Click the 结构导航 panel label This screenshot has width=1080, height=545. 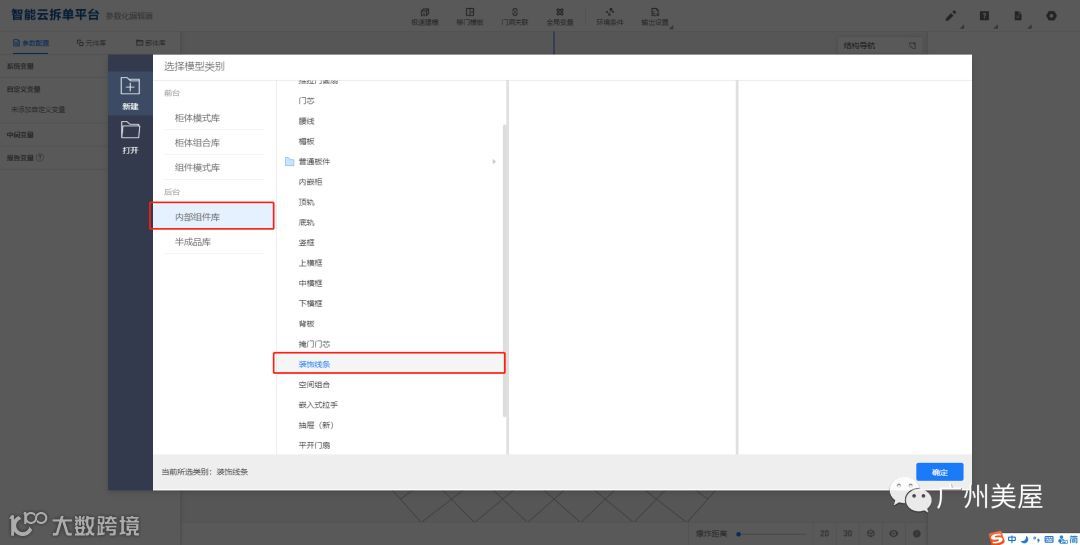pos(860,45)
